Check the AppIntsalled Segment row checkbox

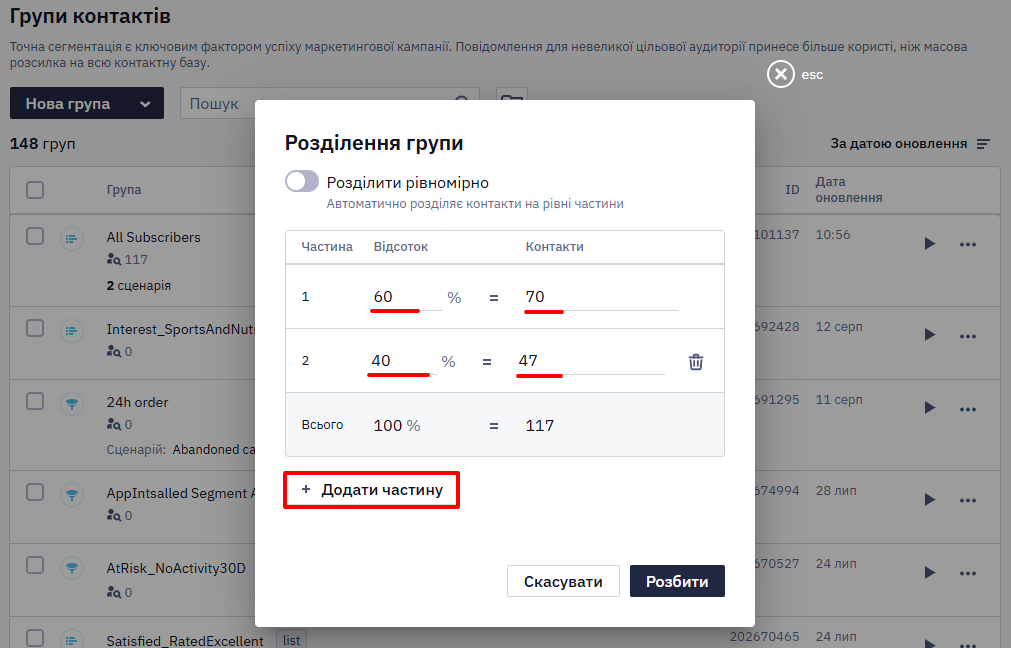(x=35, y=492)
